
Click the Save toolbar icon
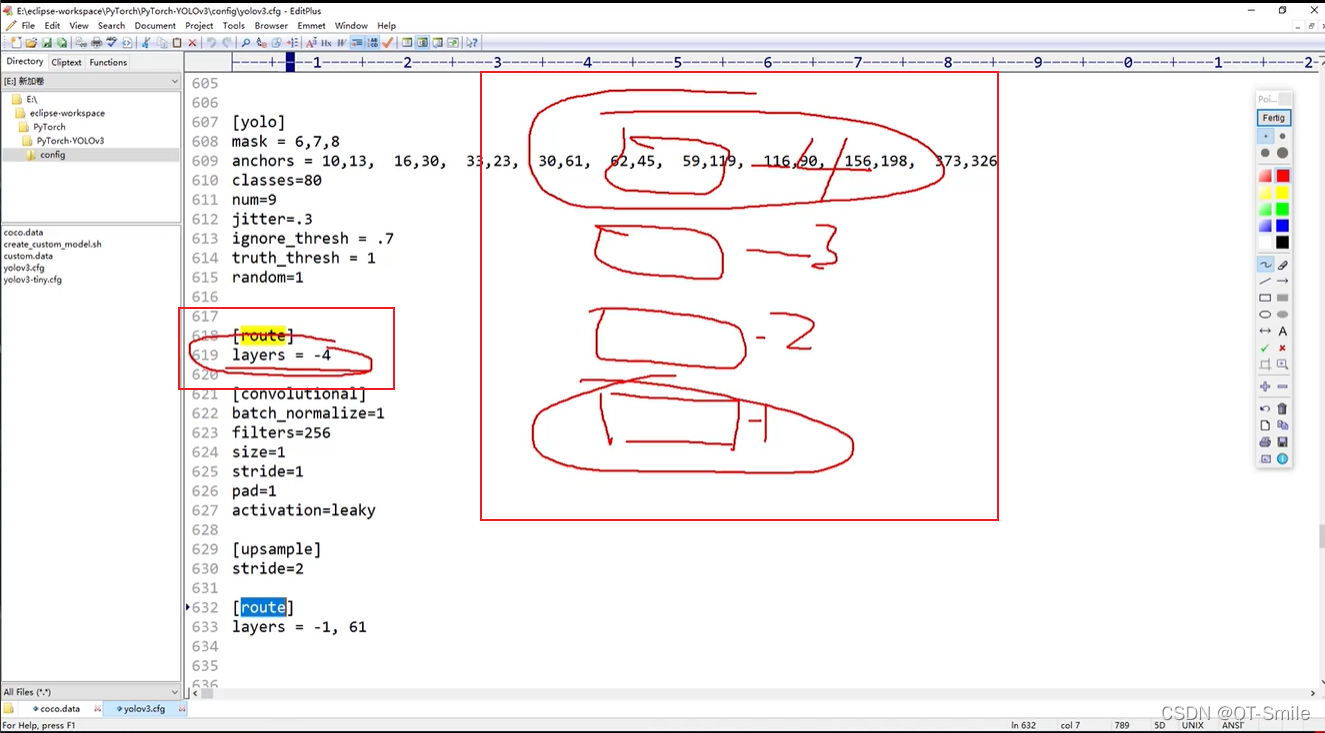[47, 43]
